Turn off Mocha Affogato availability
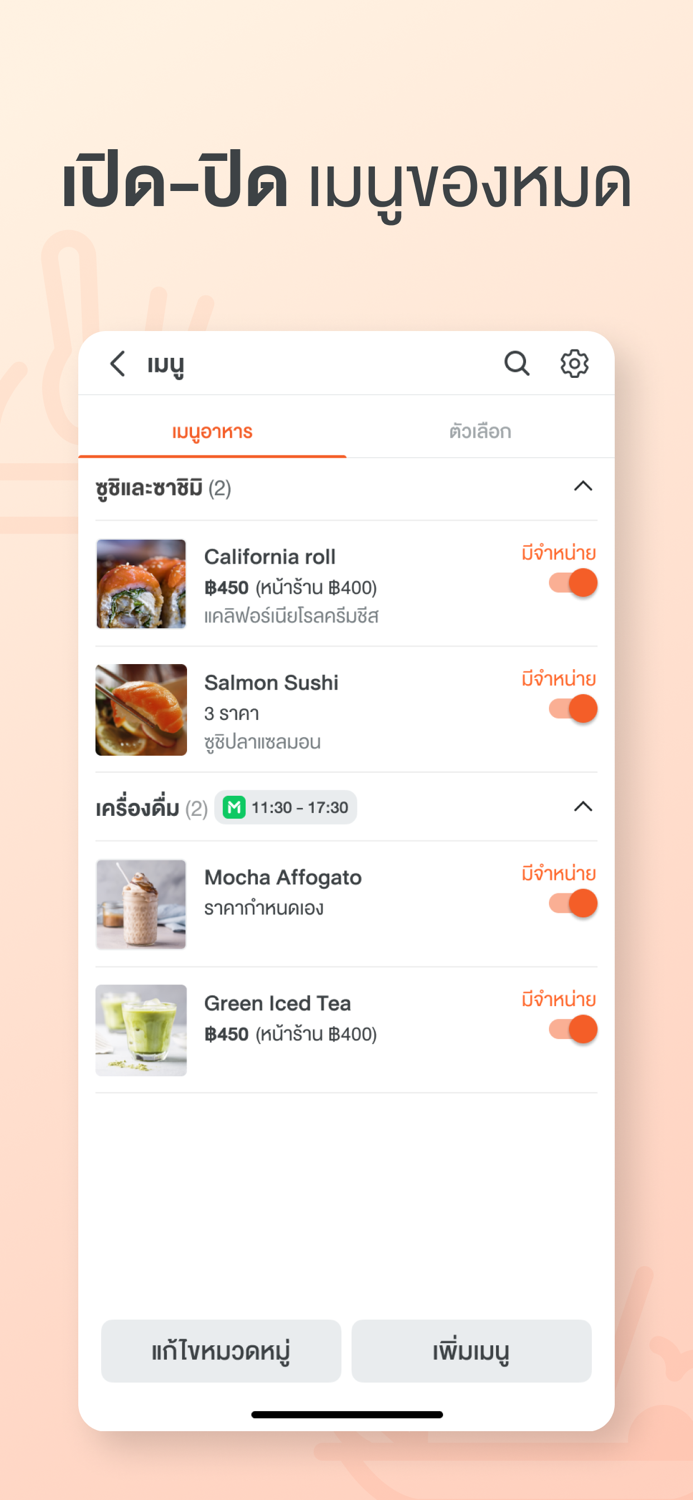 573,904
